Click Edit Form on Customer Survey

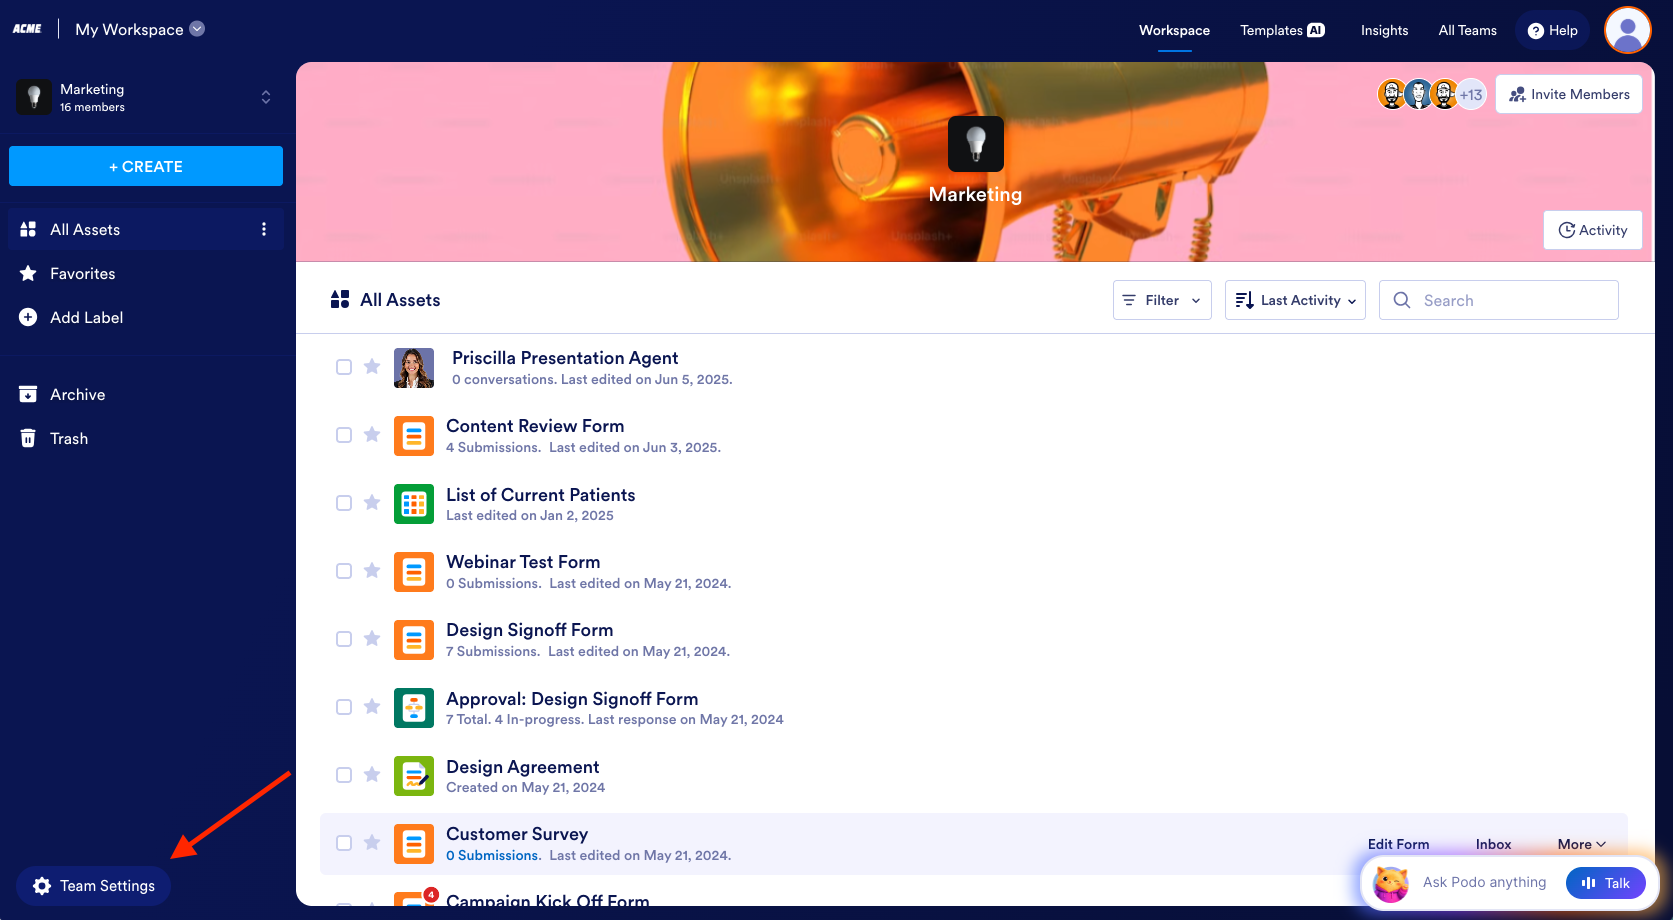1398,844
